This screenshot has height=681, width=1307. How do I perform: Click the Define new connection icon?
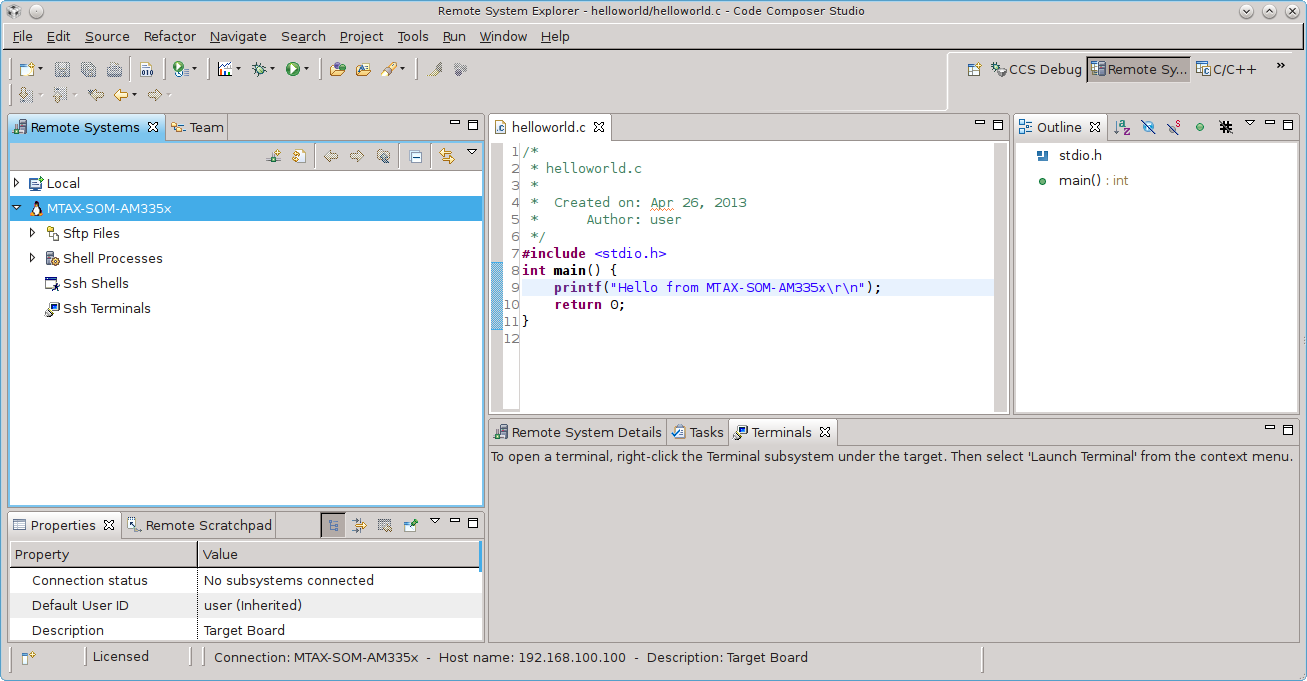click(x=273, y=156)
